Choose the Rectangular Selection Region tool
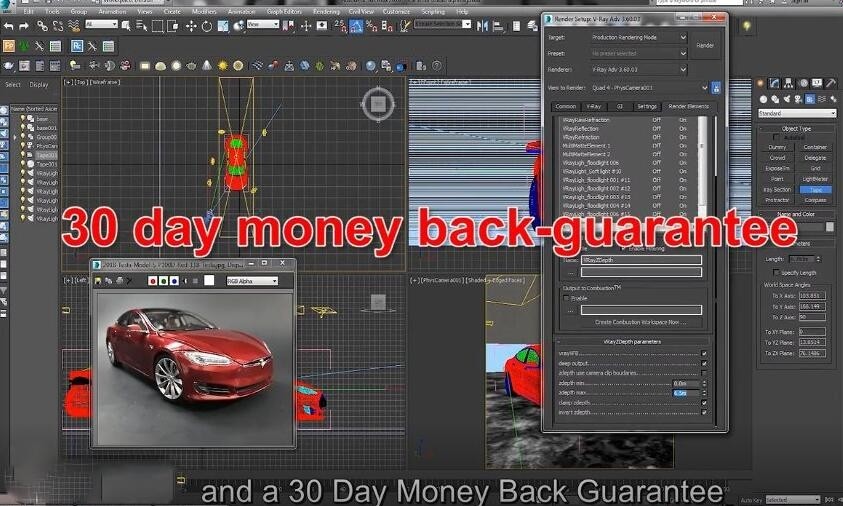 point(157,25)
